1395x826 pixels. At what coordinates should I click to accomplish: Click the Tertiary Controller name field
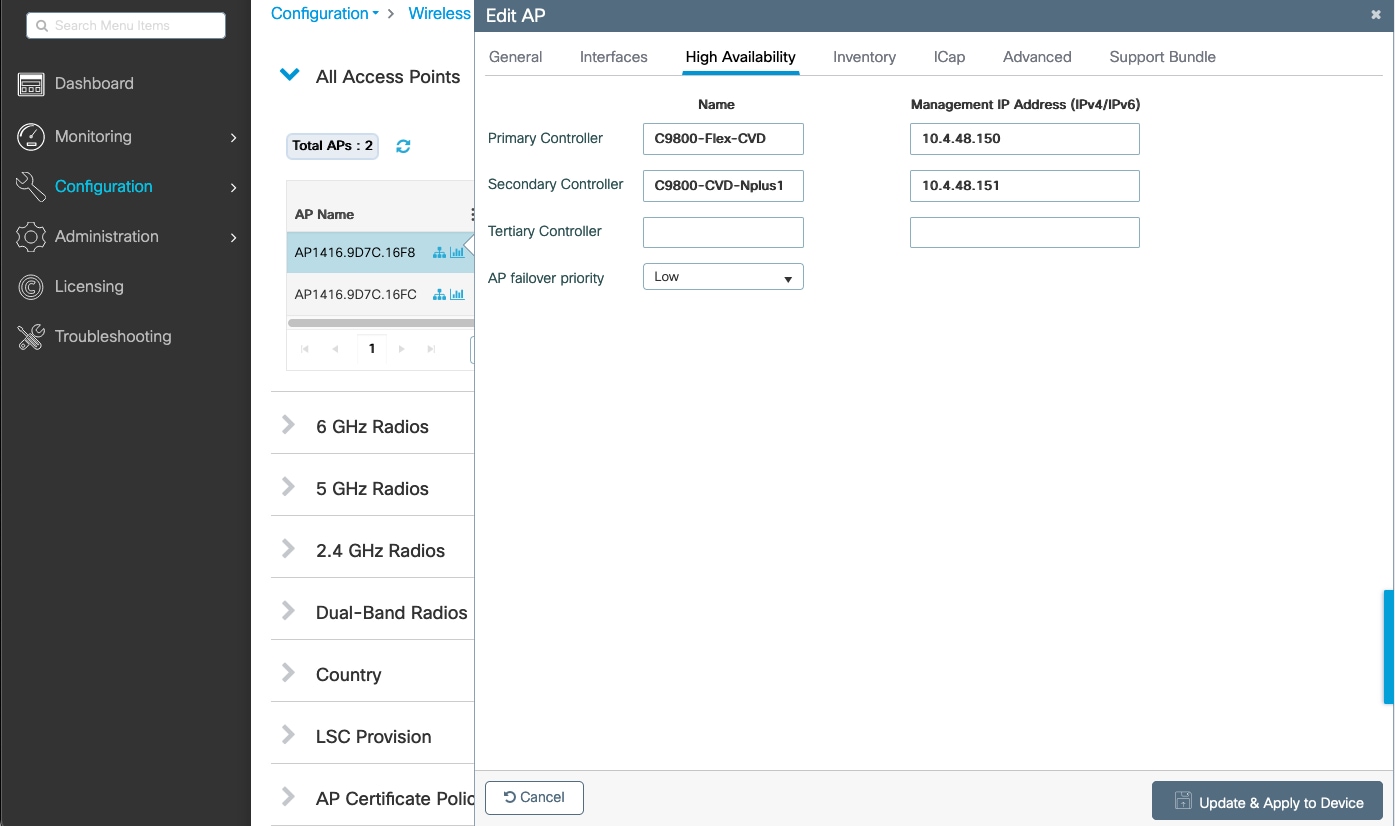(x=723, y=232)
